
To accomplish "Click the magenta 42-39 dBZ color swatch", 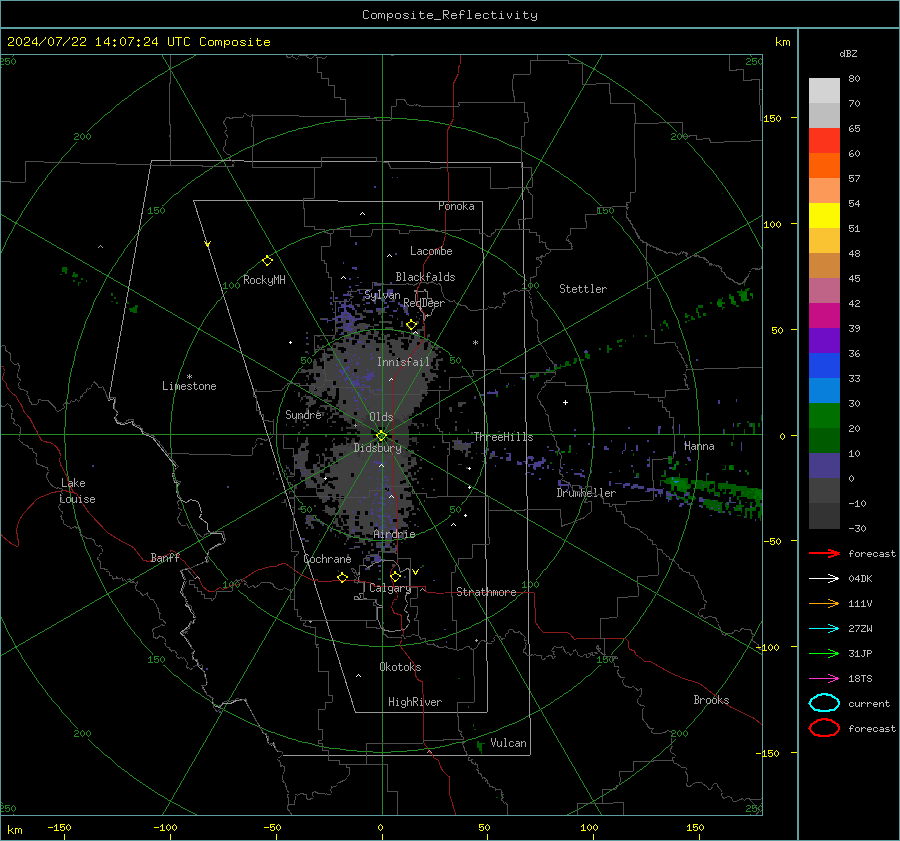I will point(824,316).
